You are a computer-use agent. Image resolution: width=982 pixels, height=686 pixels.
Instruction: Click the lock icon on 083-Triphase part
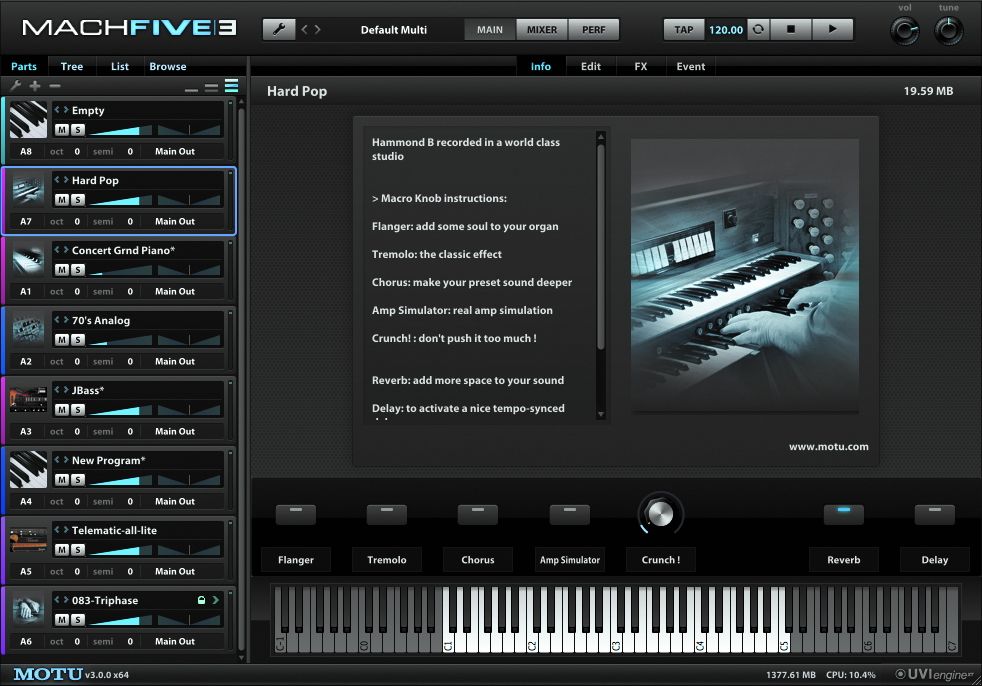(202, 600)
